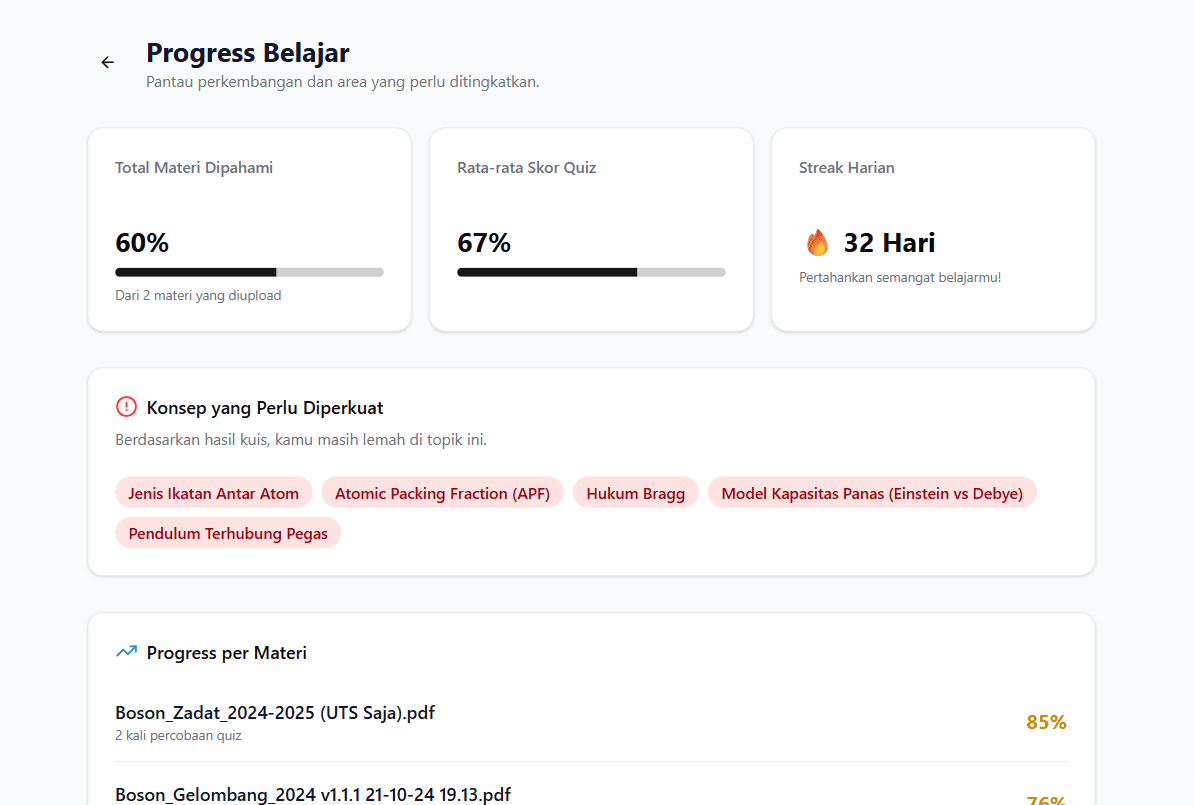Select the Atomic Packing Fraction (APF) chip
The height and width of the screenshot is (805, 1194).
point(443,492)
